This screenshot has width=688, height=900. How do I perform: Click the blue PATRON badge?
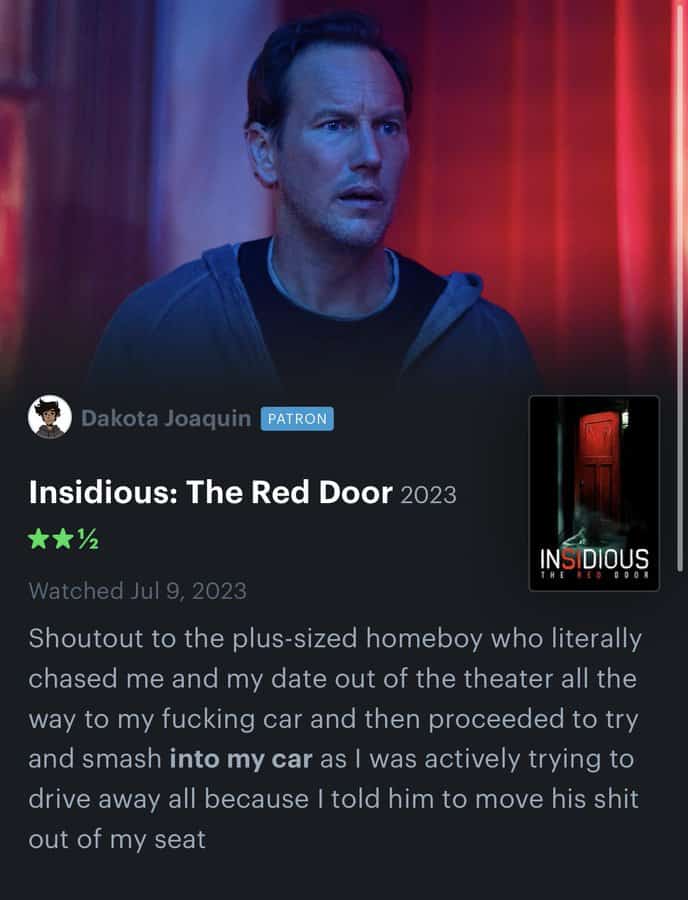[x=297, y=418]
